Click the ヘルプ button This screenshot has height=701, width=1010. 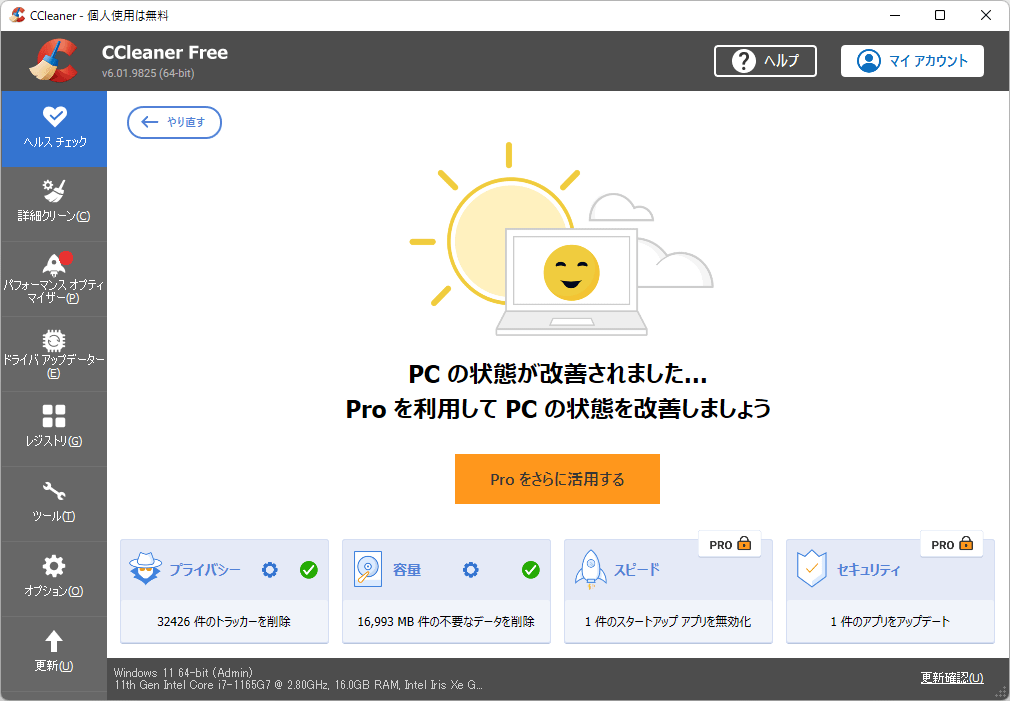765,61
